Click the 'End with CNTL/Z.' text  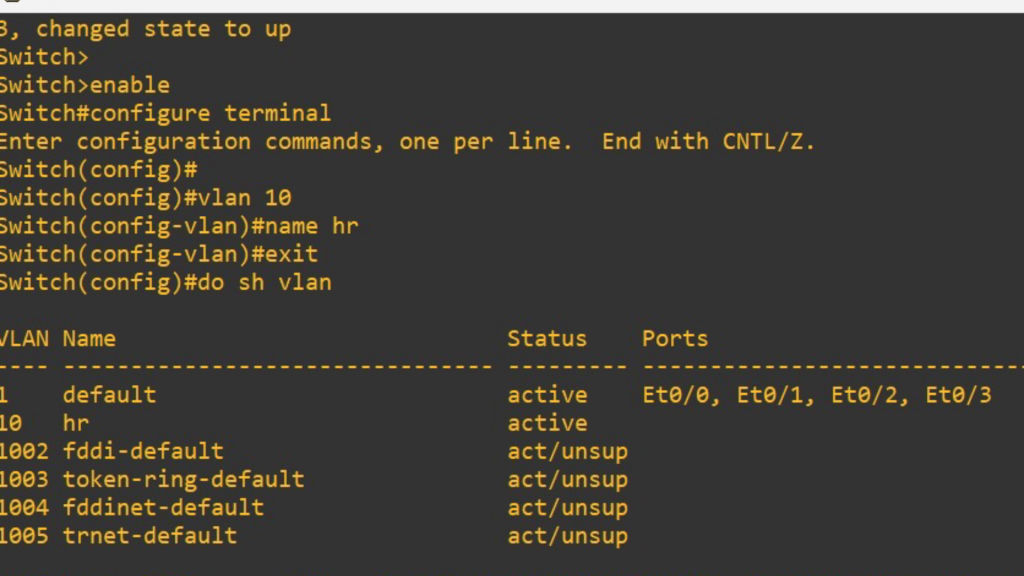coord(708,141)
